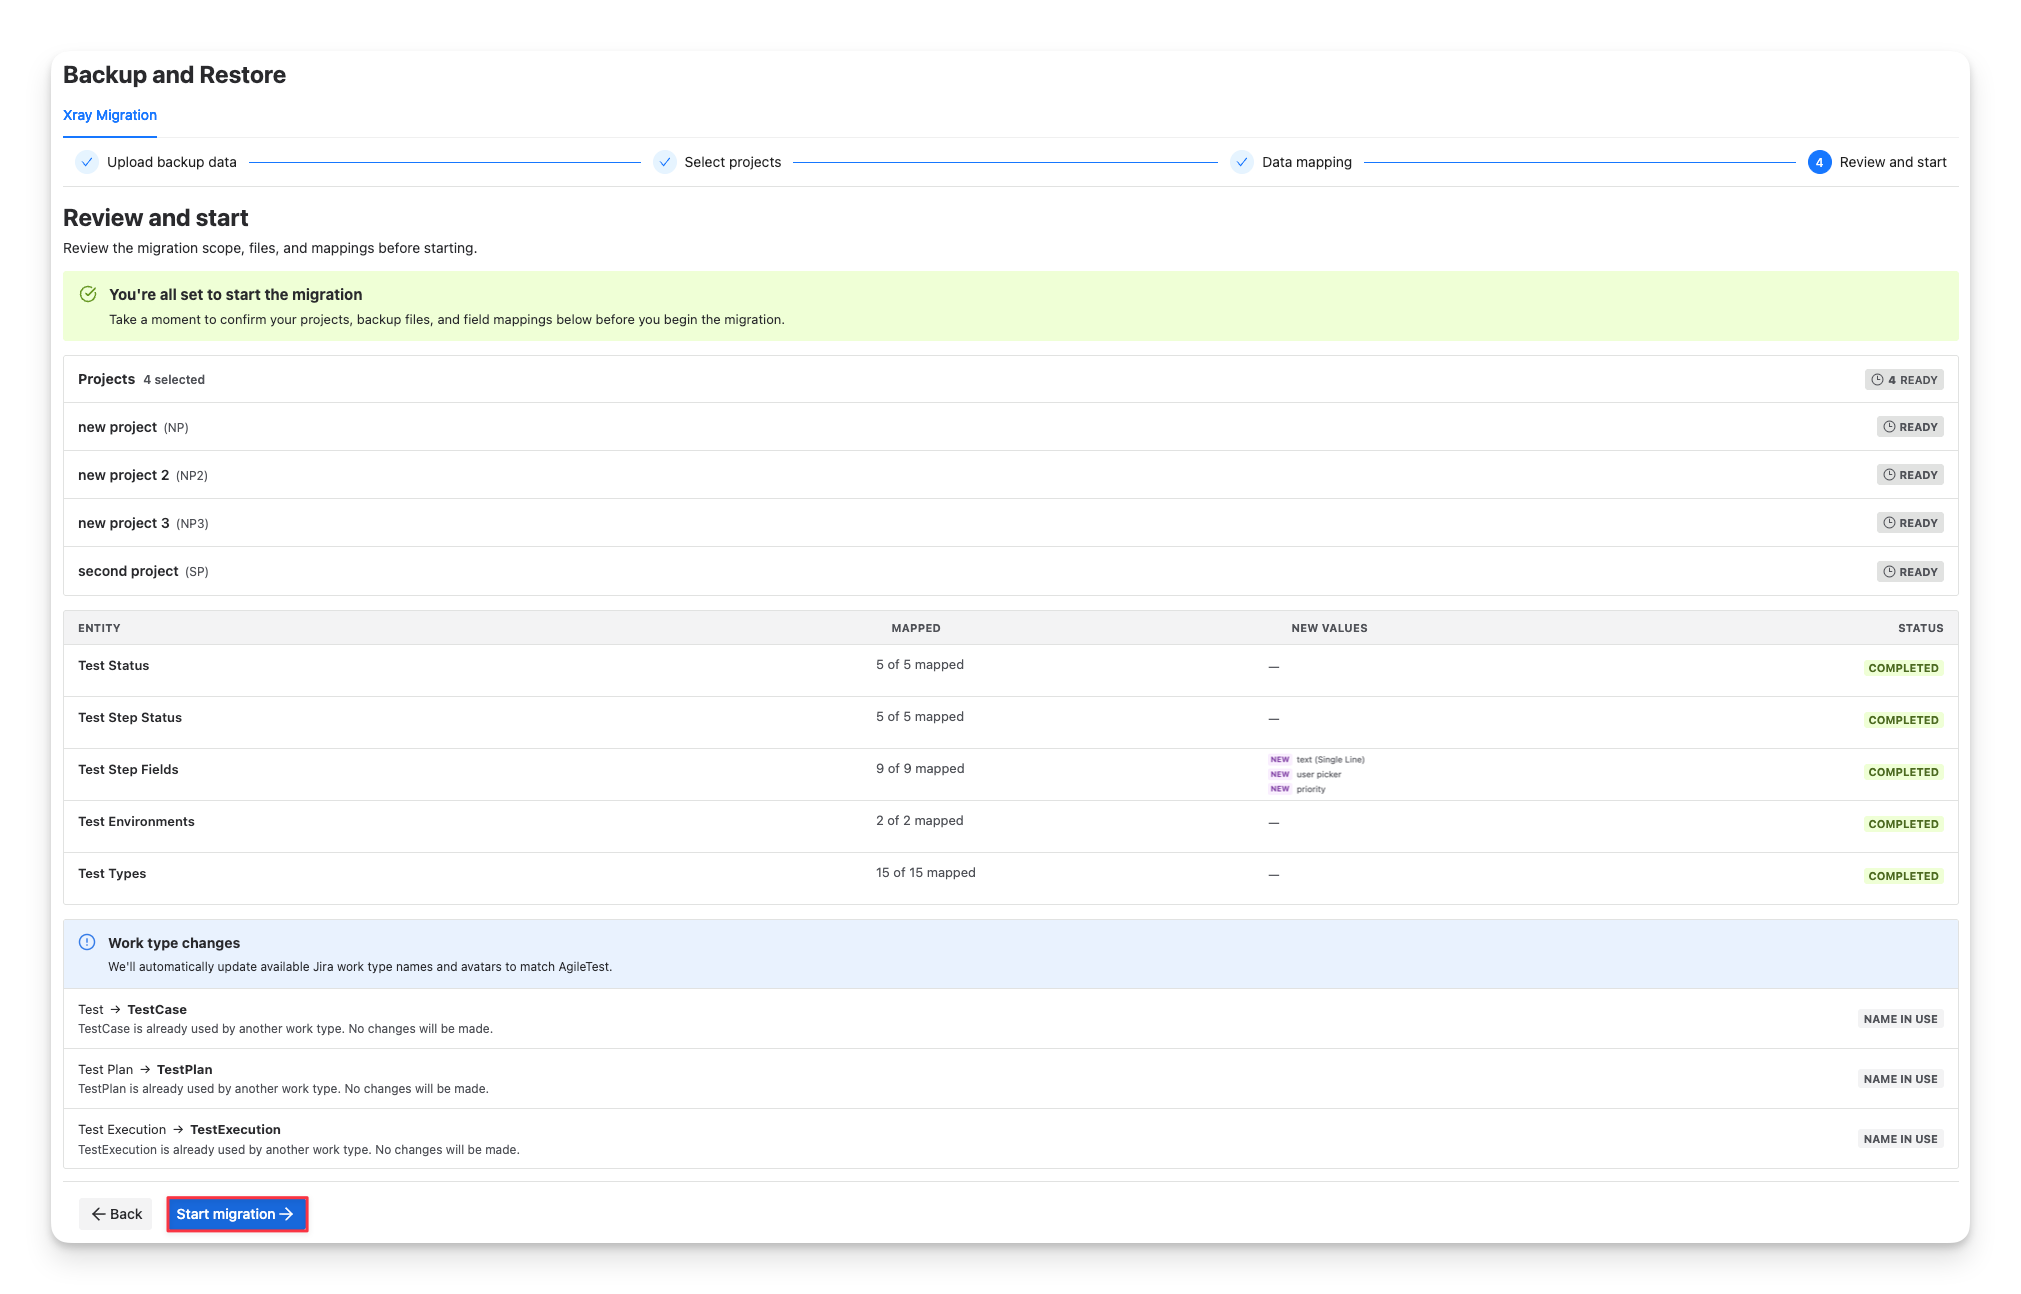This screenshot has height=1294, width=2021.
Task: Click the ENTITY column header
Action: [x=99, y=628]
